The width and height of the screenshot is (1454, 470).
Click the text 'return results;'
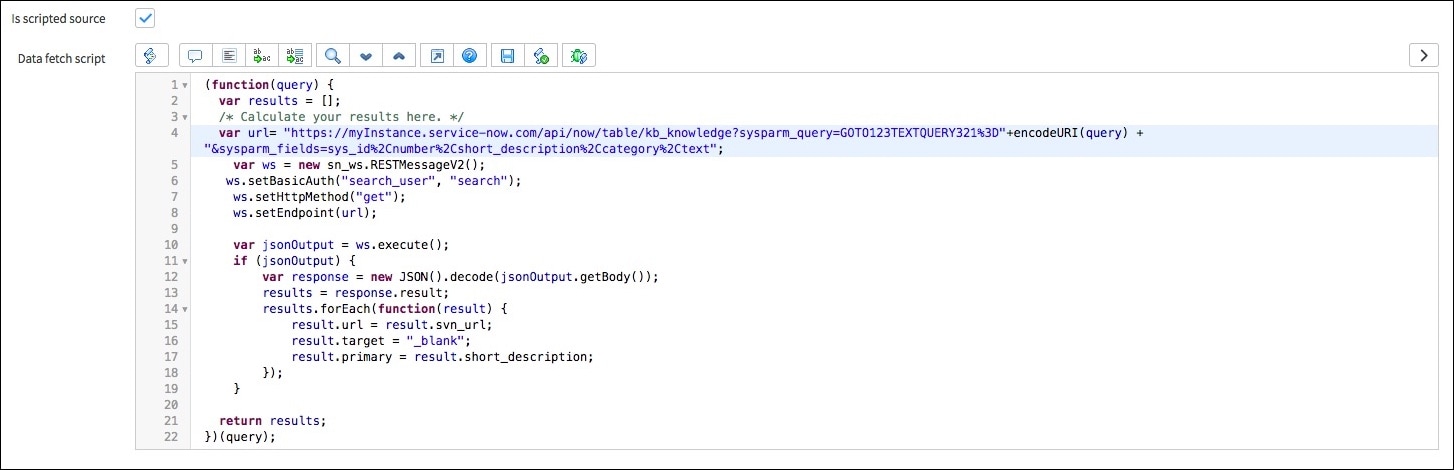(273, 420)
